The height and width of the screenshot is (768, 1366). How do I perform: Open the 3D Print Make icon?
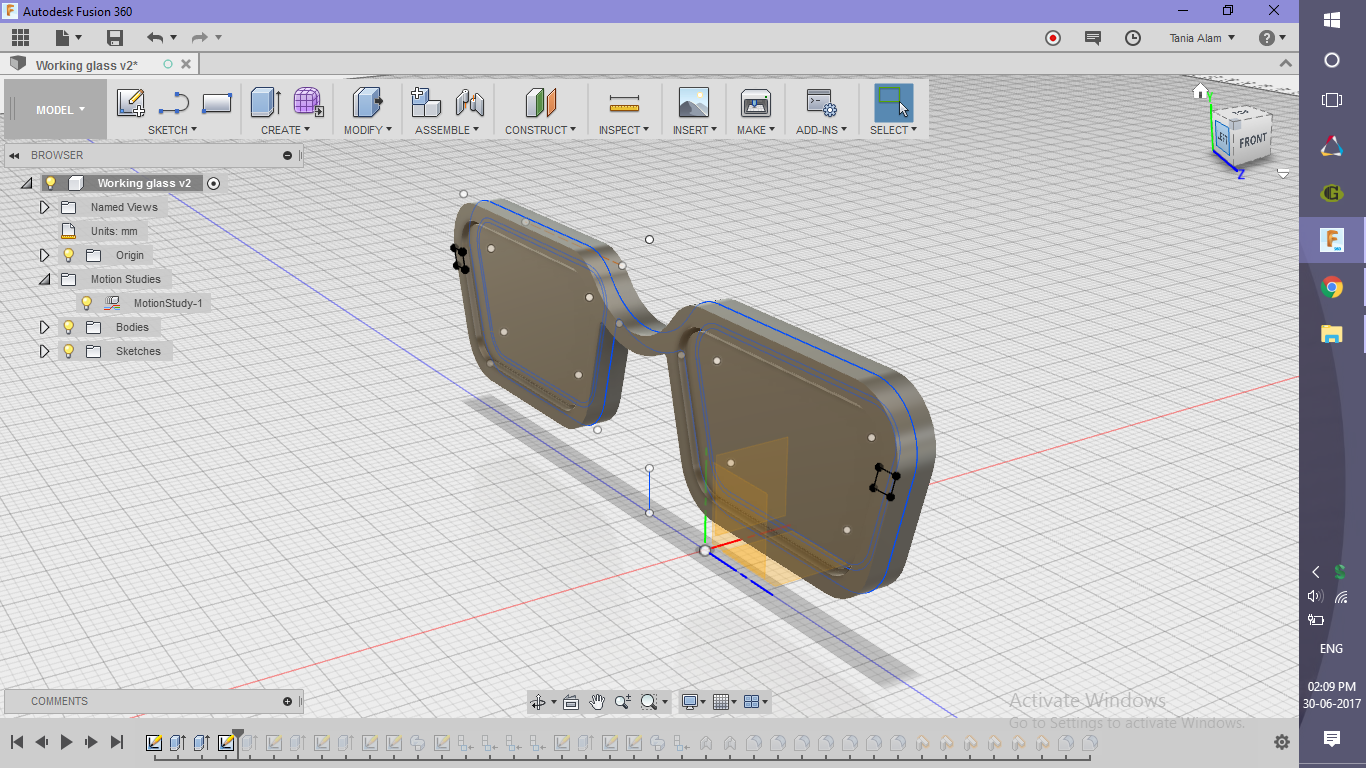click(755, 102)
